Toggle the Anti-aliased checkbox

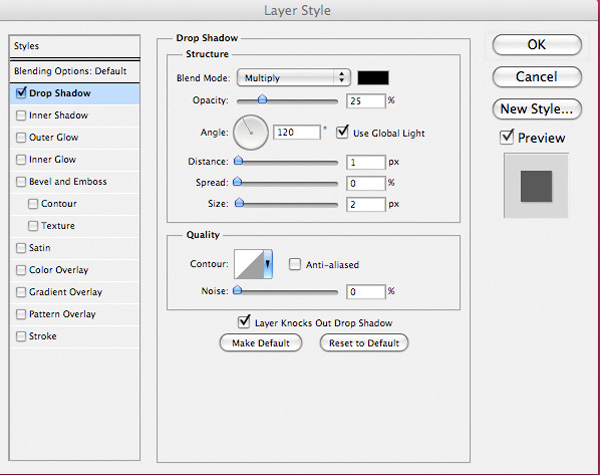pos(295,264)
